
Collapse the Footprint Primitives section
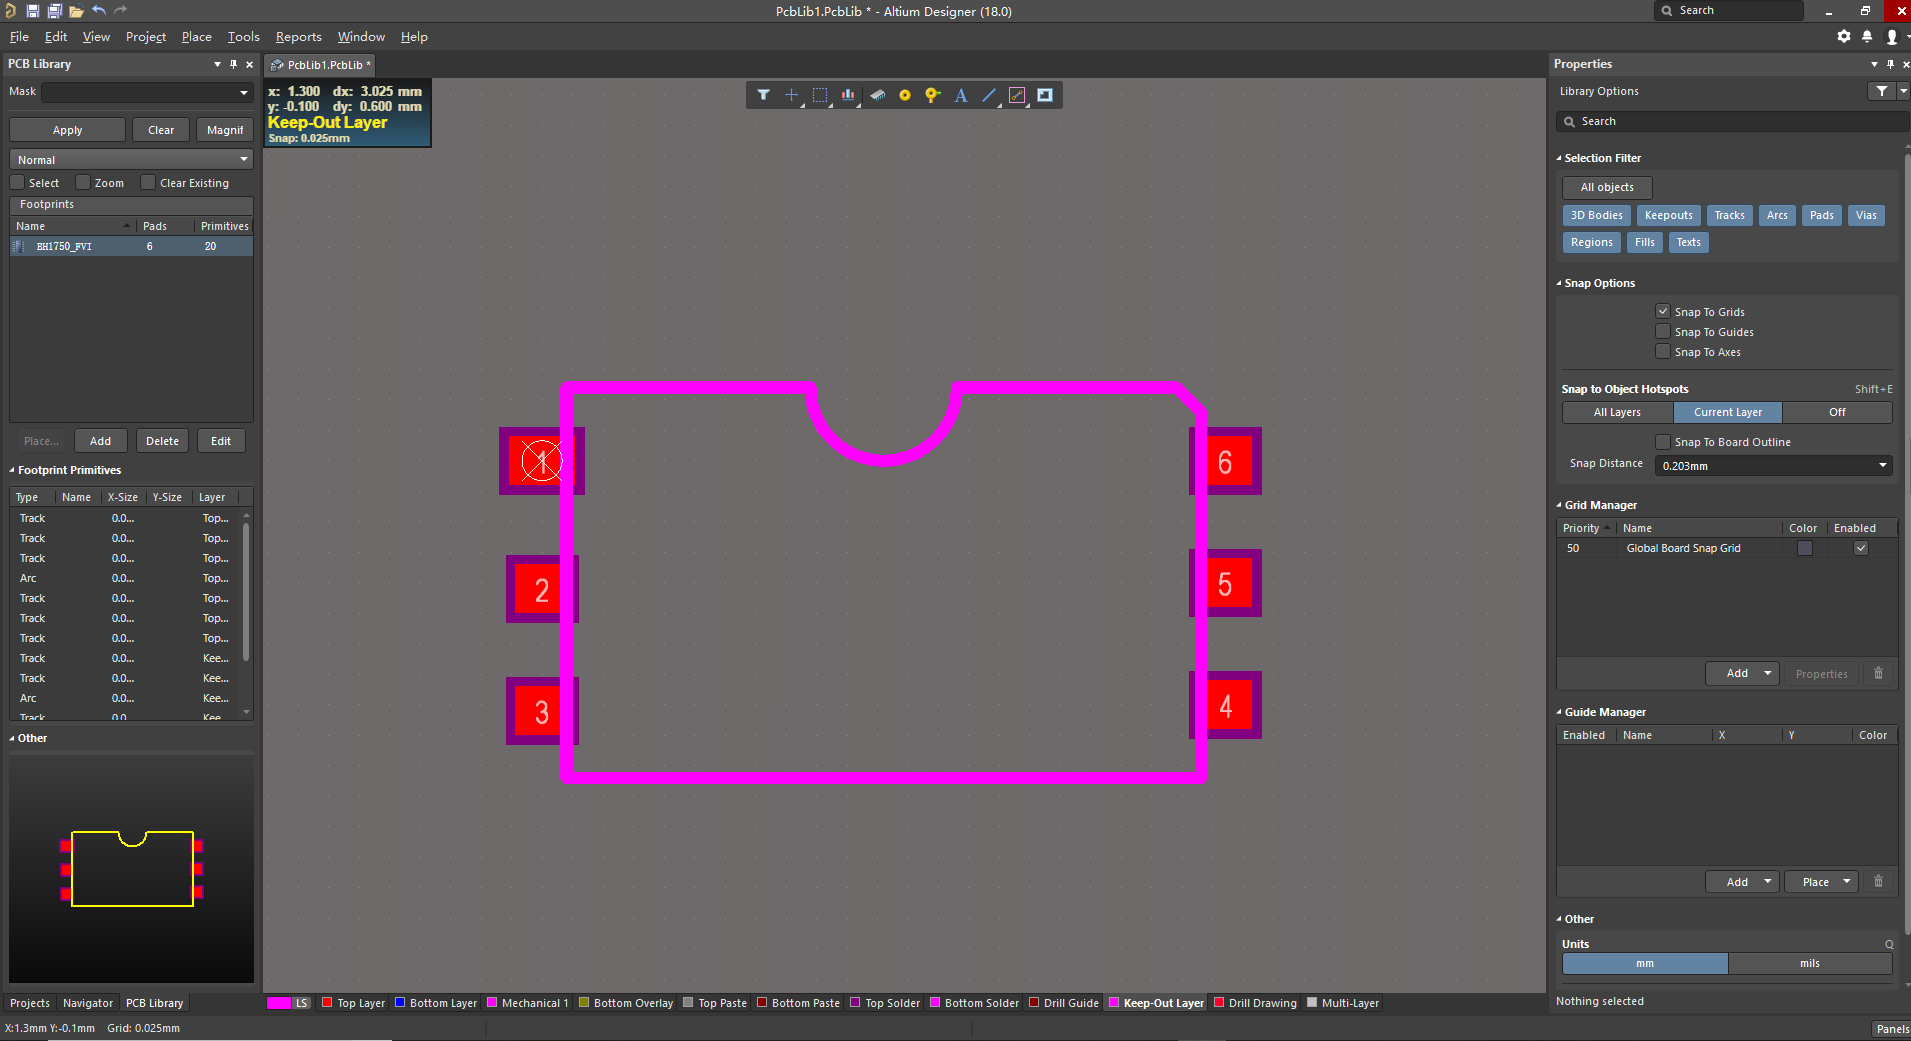pos(12,470)
